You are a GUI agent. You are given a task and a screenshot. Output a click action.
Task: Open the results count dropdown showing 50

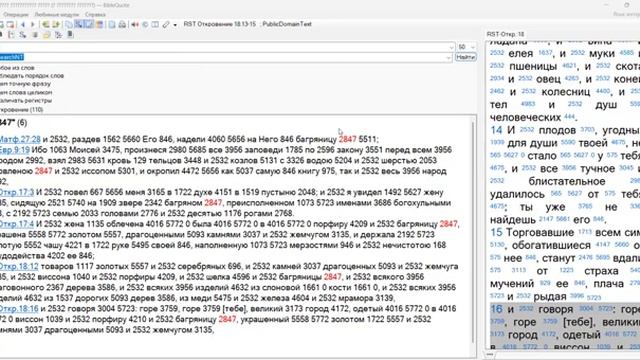point(473,47)
